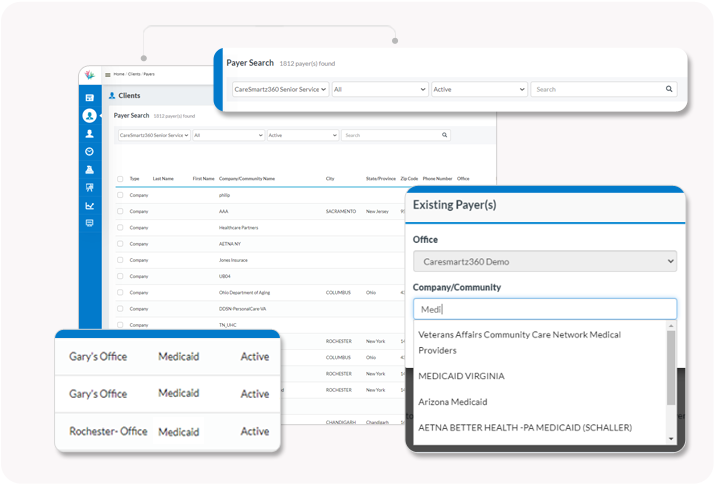The width and height of the screenshot is (714, 485).
Task: Sort by the City column header
Action: coord(330,179)
